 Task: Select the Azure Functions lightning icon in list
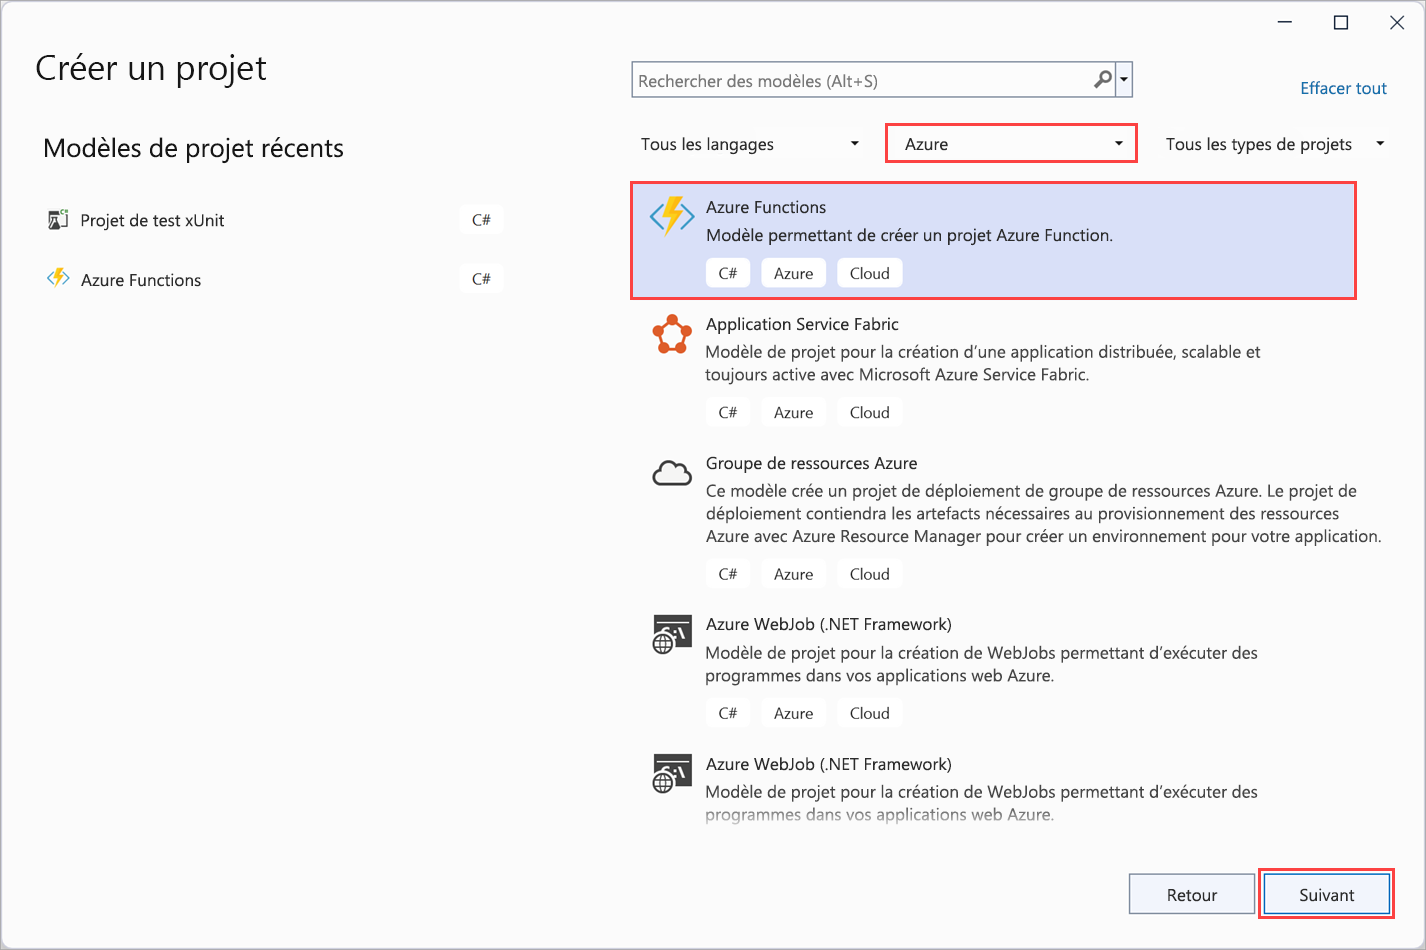coord(672,215)
